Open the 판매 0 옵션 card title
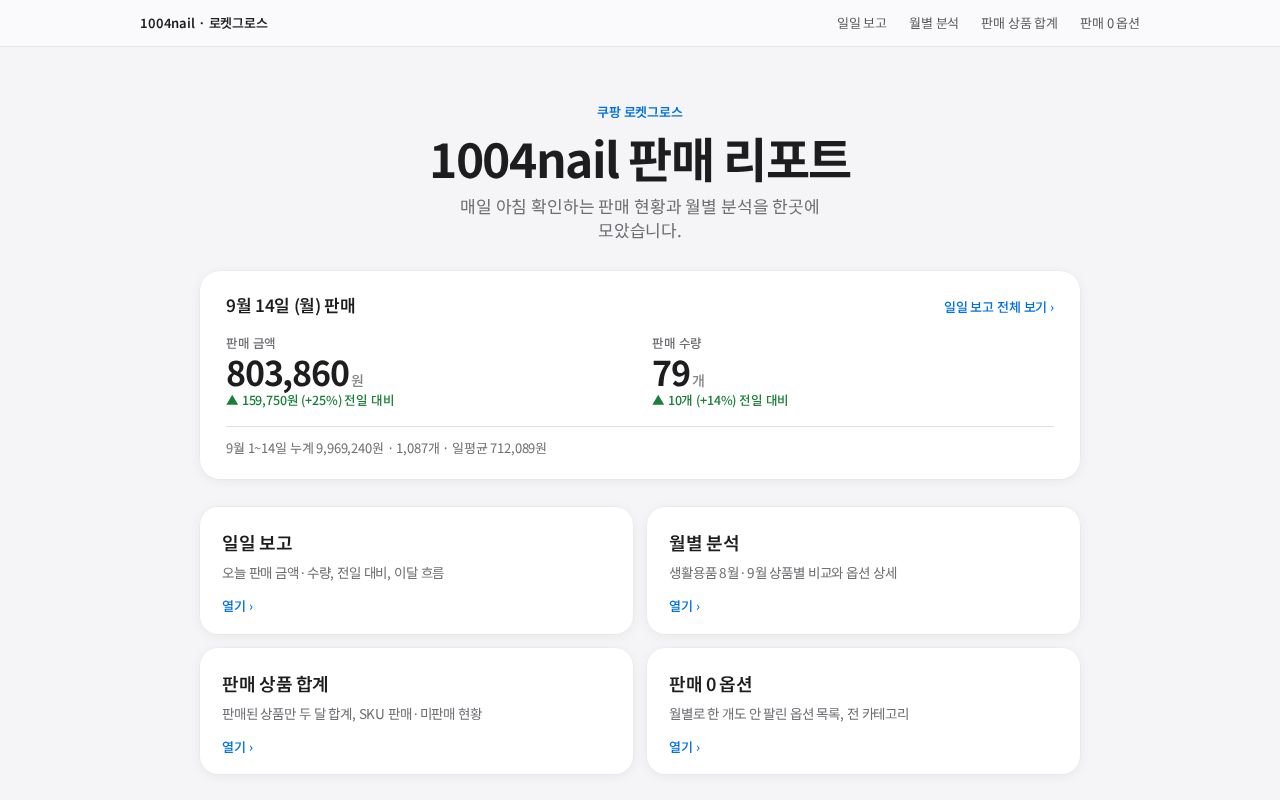 (x=710, y=684)
